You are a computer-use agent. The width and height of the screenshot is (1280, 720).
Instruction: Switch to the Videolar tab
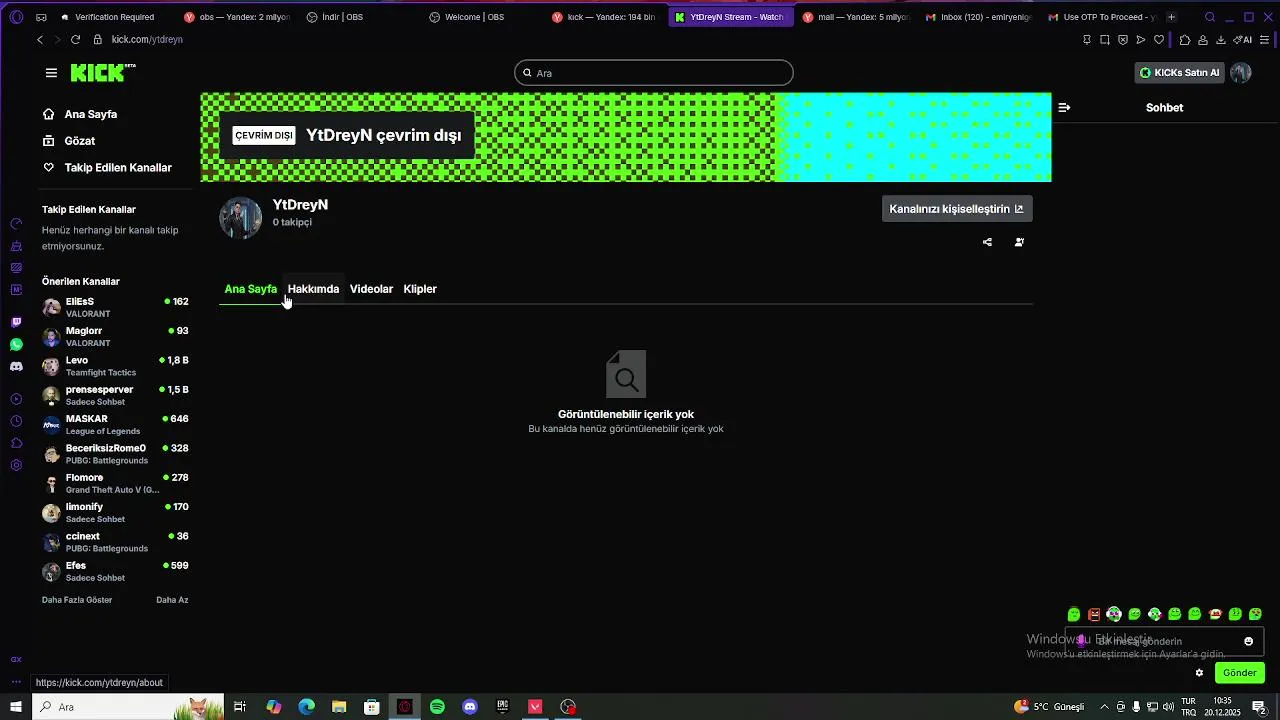coord(371,289)
